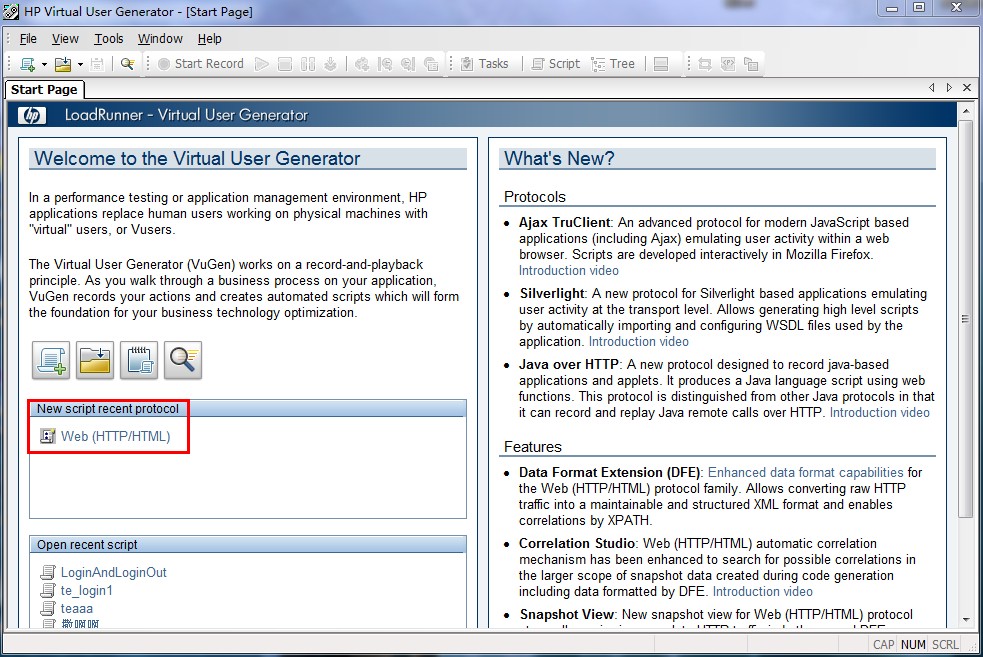
Task: Click the scrollbar up arrow
Action: click(965, 110)
